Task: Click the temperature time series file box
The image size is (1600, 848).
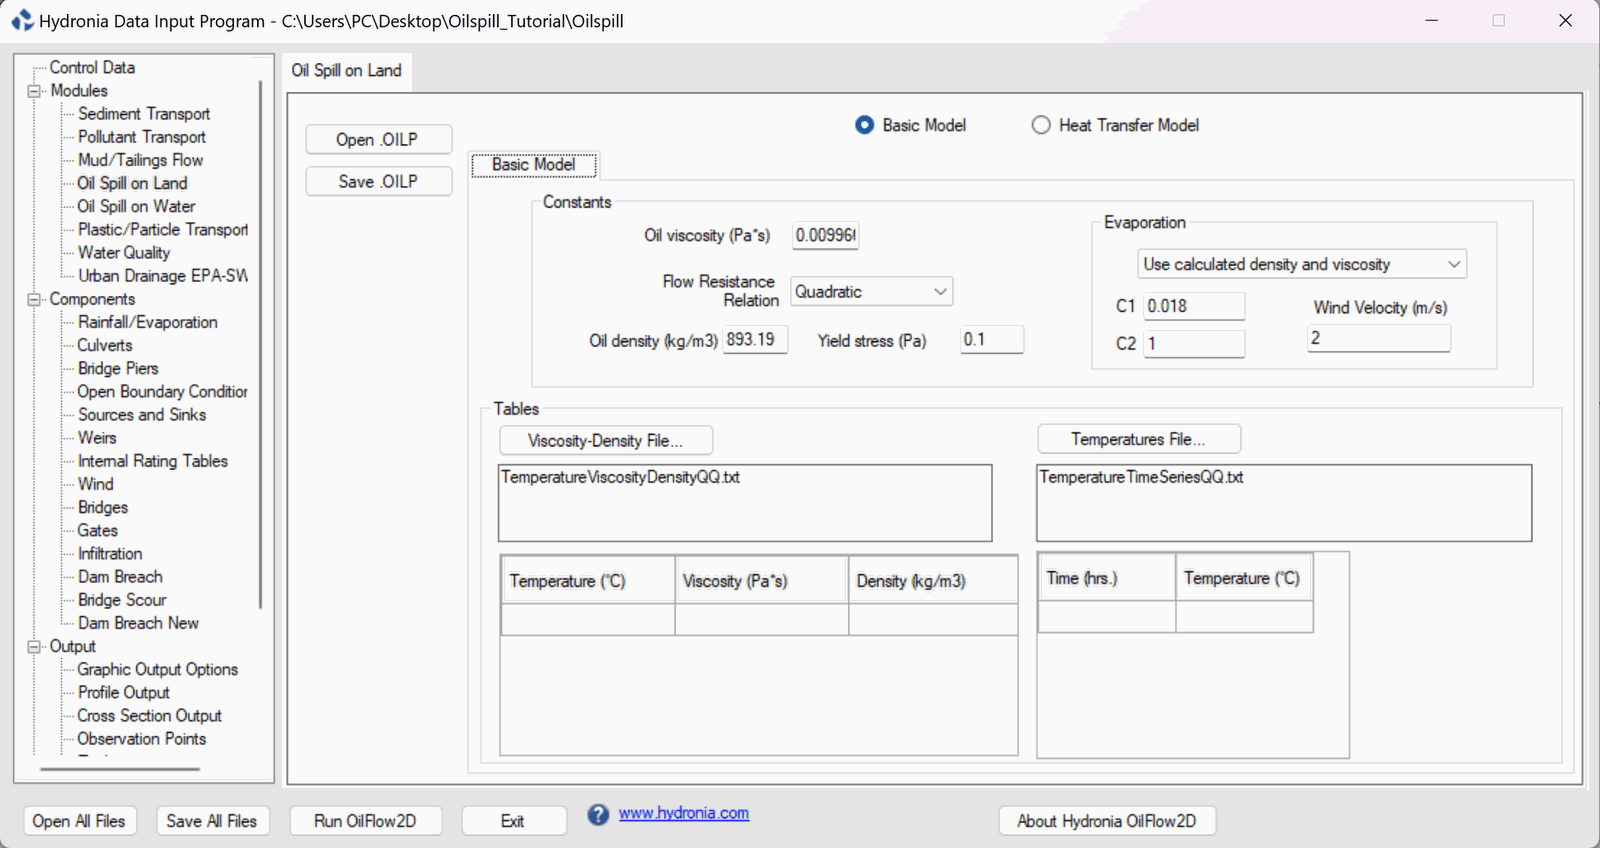Action: click(1284, 503)
